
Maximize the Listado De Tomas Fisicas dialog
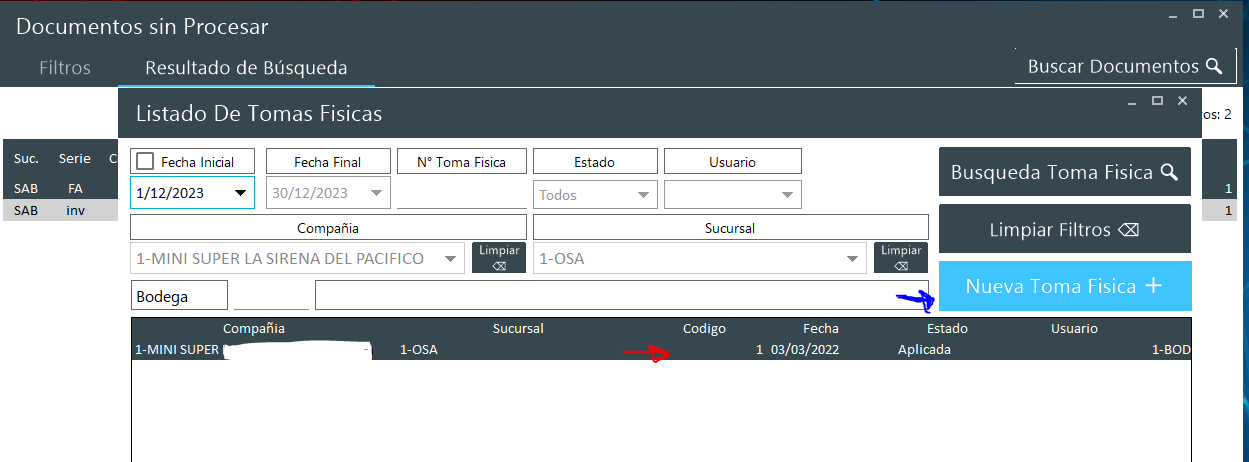(x=1157, y=101)
